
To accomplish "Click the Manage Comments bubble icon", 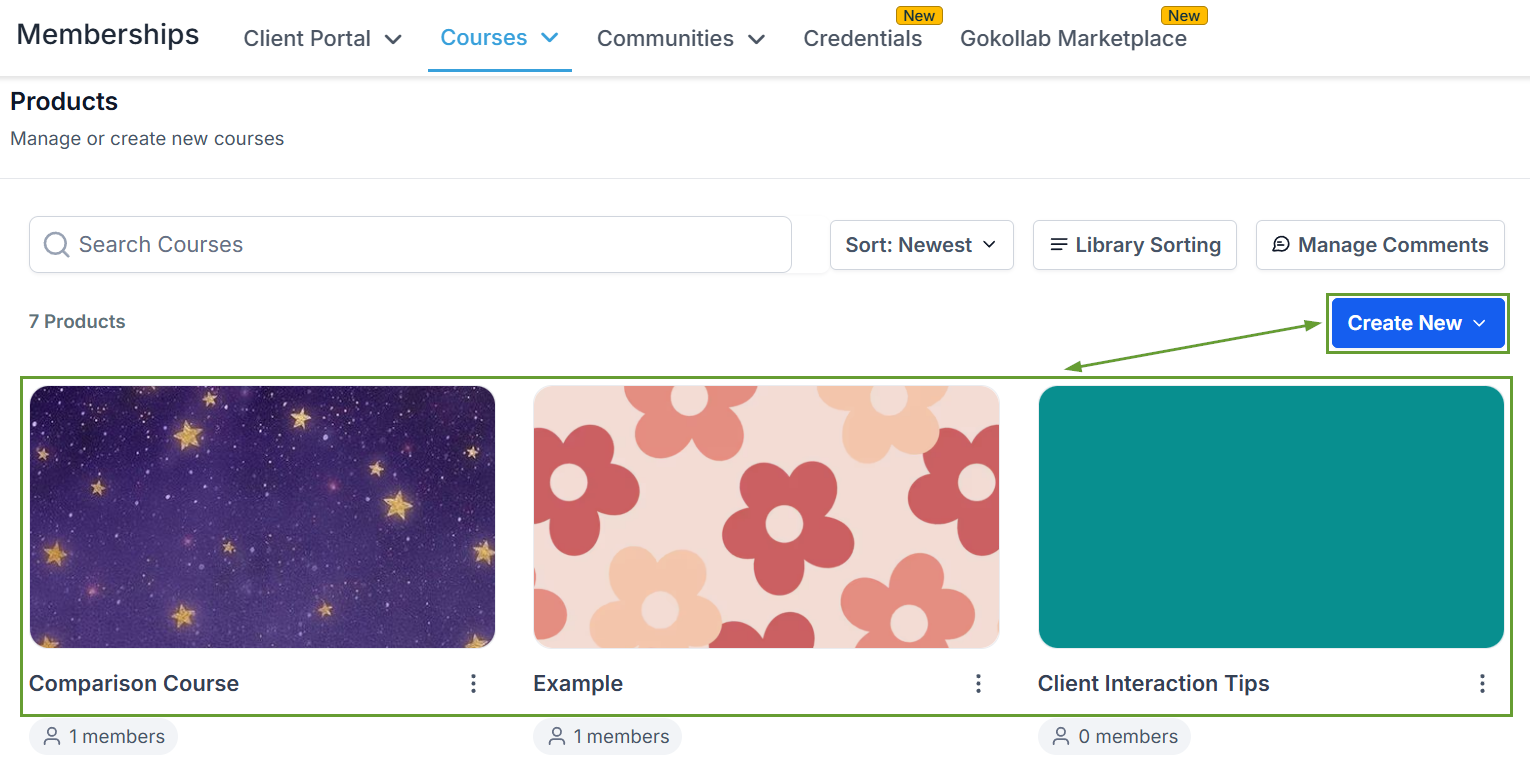I will [x=1281, y=245].
